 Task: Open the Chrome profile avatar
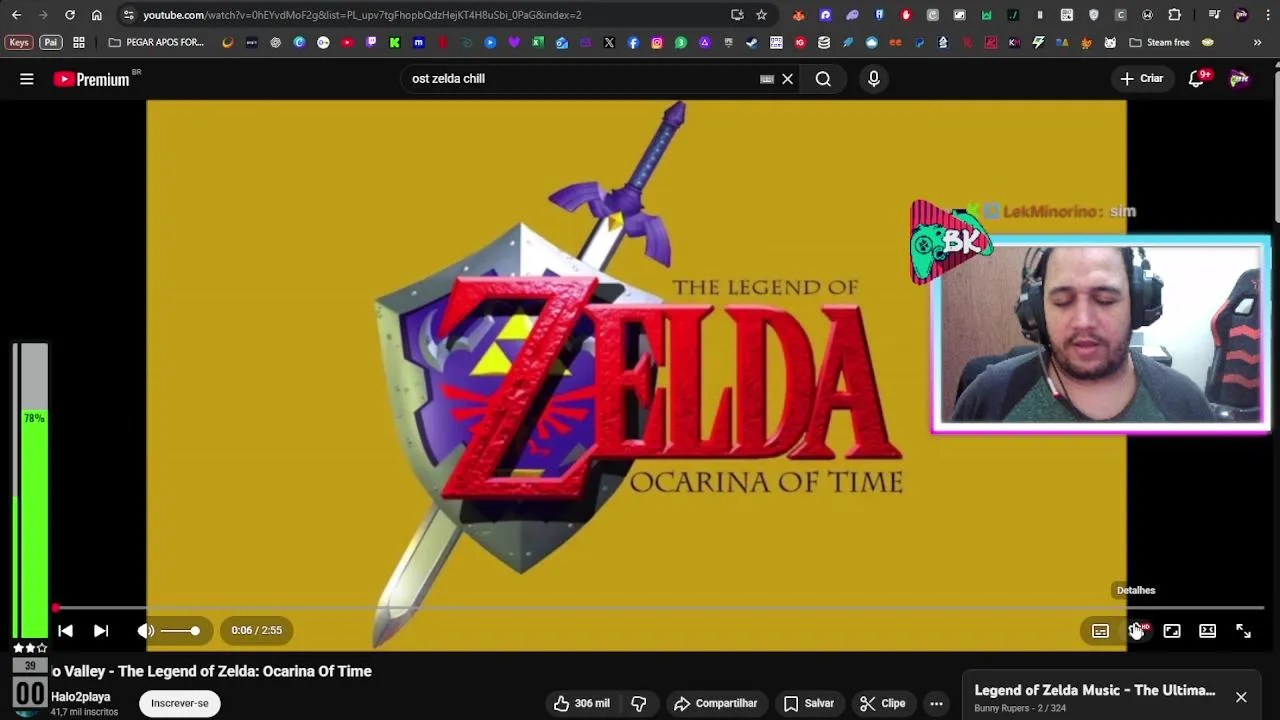pos(1241,15)
